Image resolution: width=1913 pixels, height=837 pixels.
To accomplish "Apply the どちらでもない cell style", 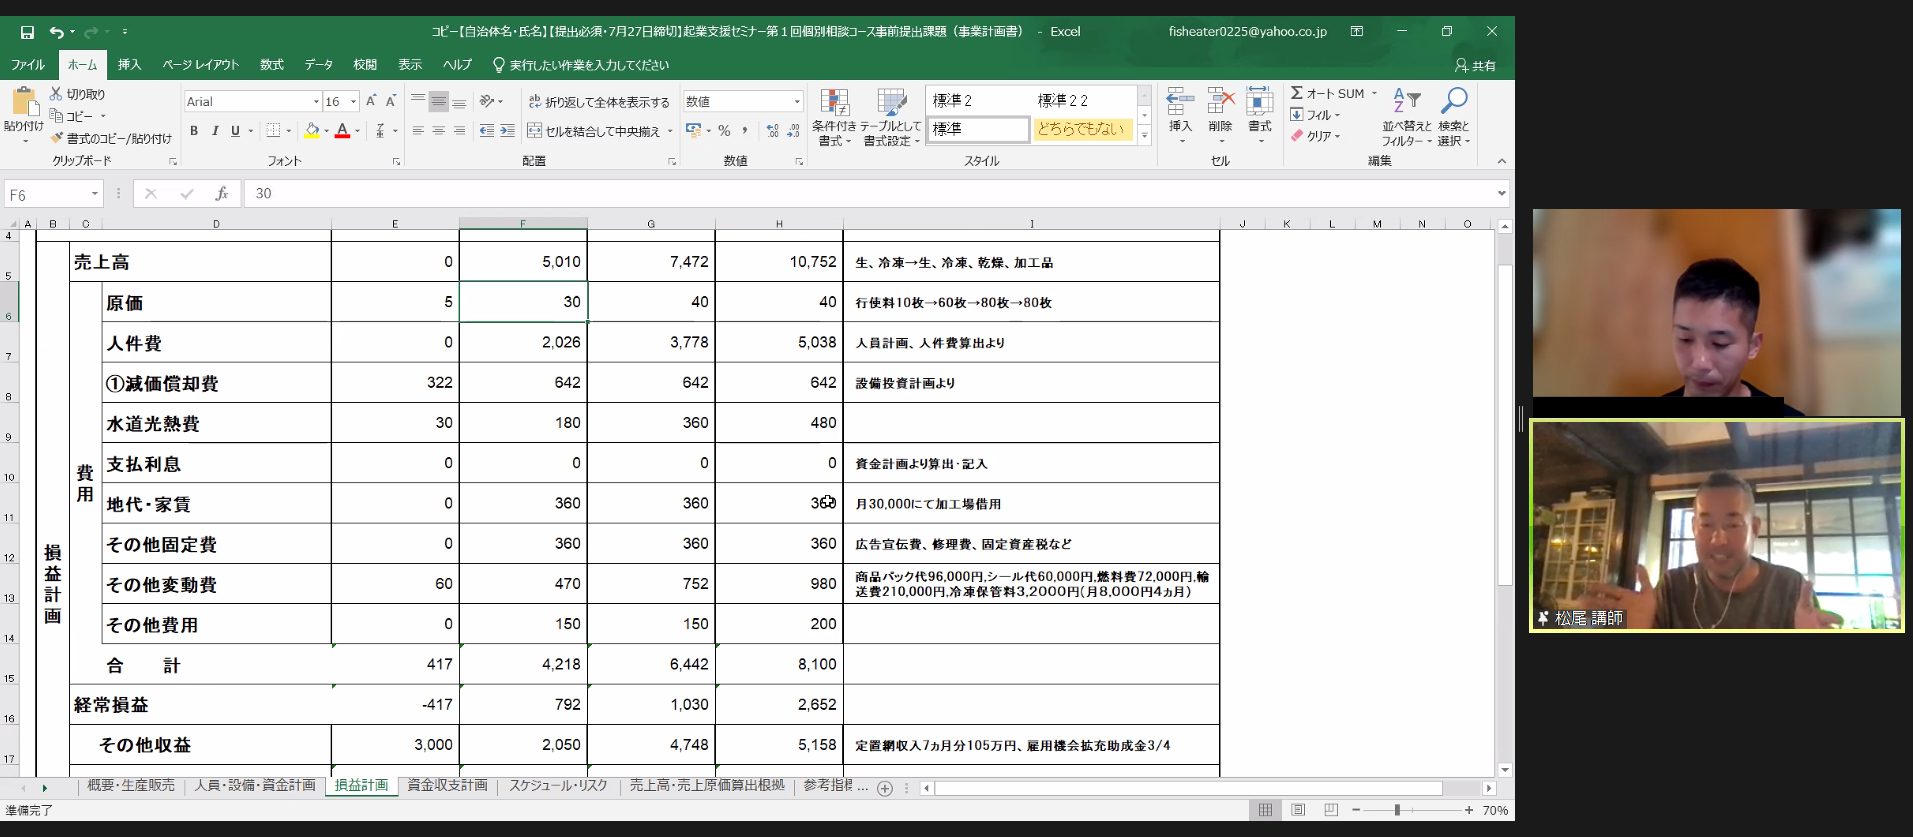I will [1081, 129].
